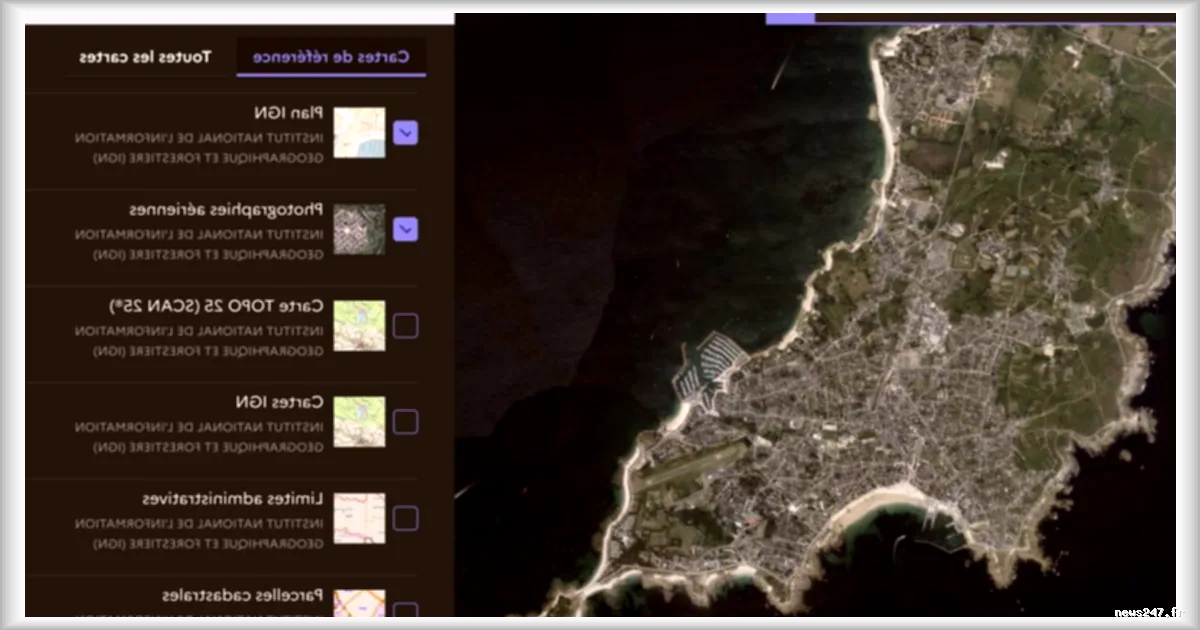Click the Photographies aériennes thumbnail image
Viewport: 1200px width, 630px height.
pyautogui.click(x=359, y=229)
